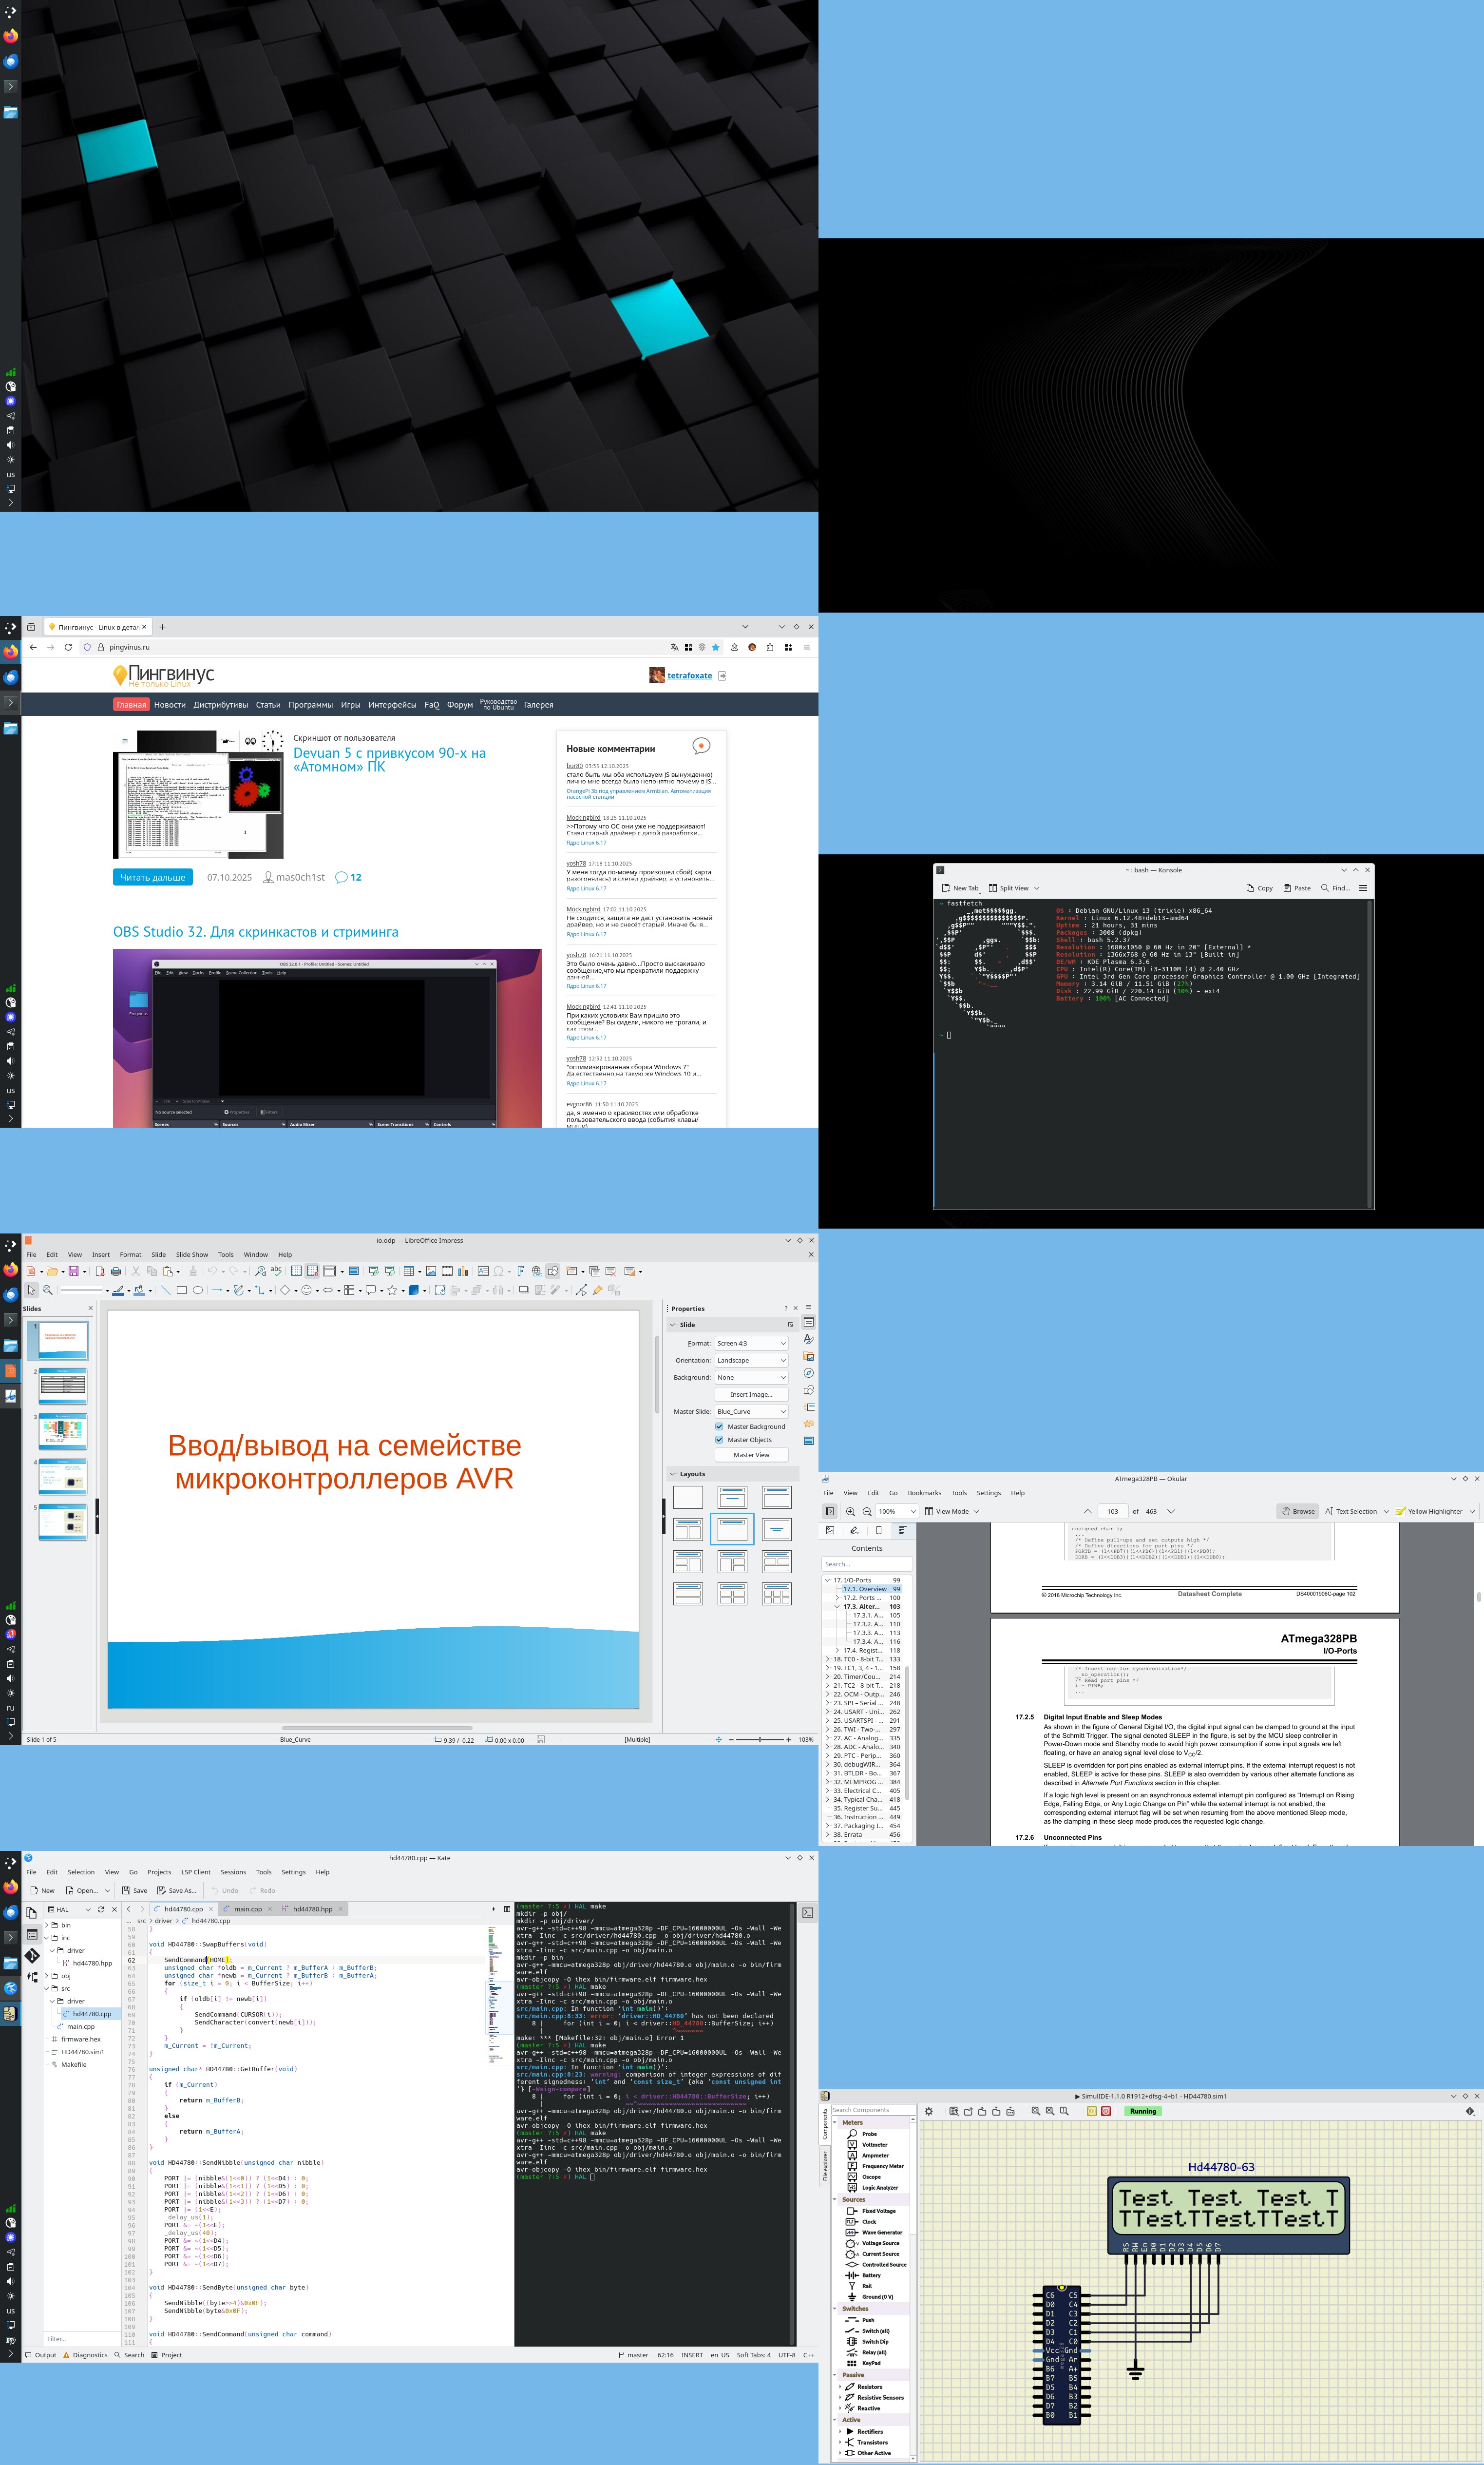Screen dimensions: 1484x2465
Task: Click the zoom slider in Impress status bar
Action: [760, 1740]
